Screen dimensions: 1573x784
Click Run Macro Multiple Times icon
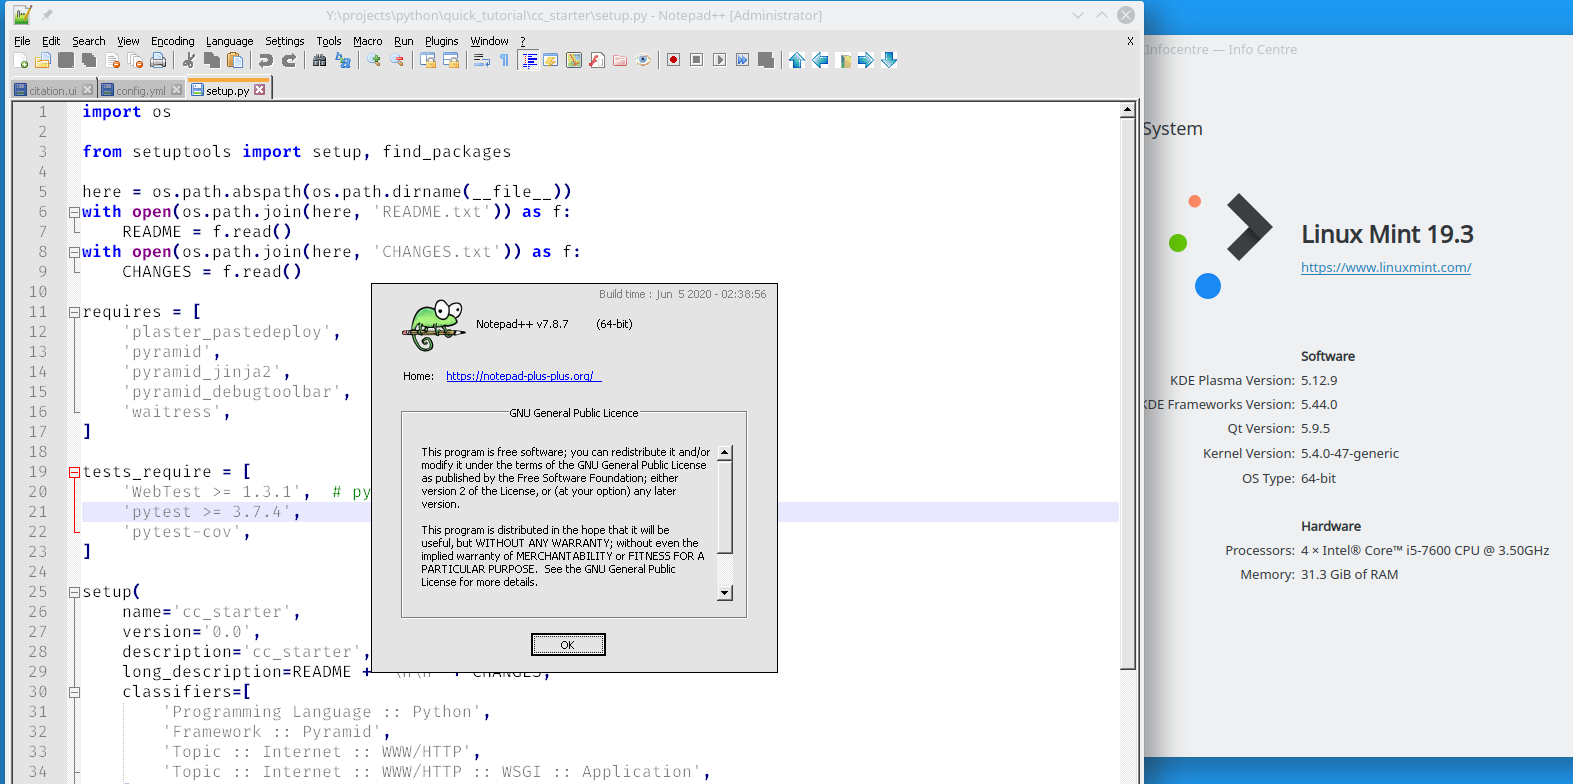click(x=742, y=60)
